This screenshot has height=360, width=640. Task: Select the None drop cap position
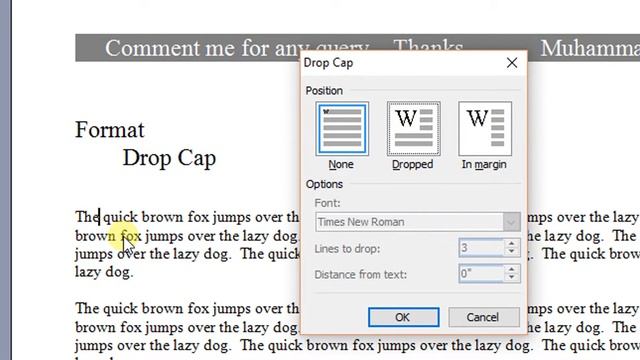(x=342, y=129)
